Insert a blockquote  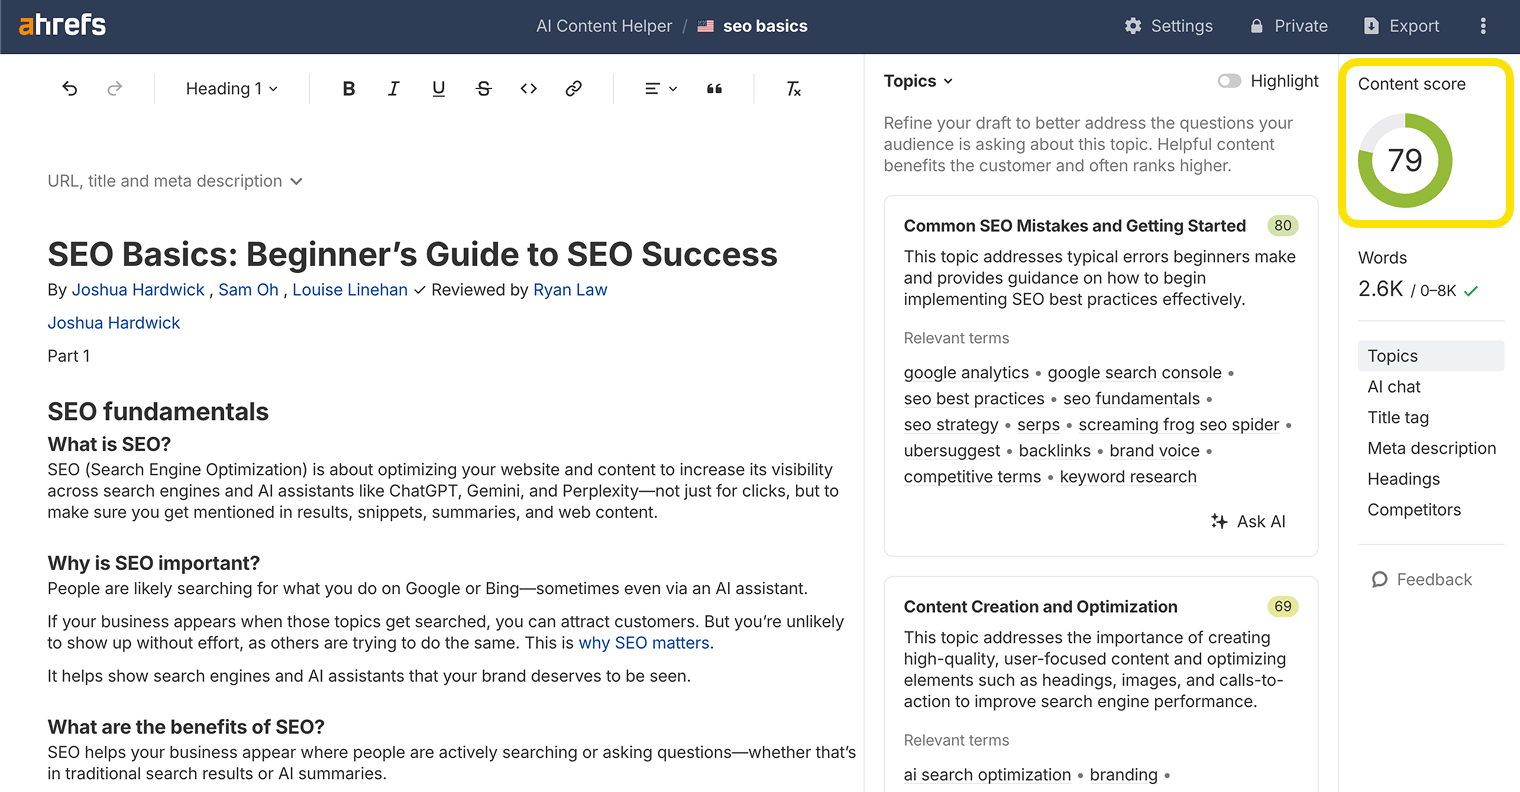point(714,88)
